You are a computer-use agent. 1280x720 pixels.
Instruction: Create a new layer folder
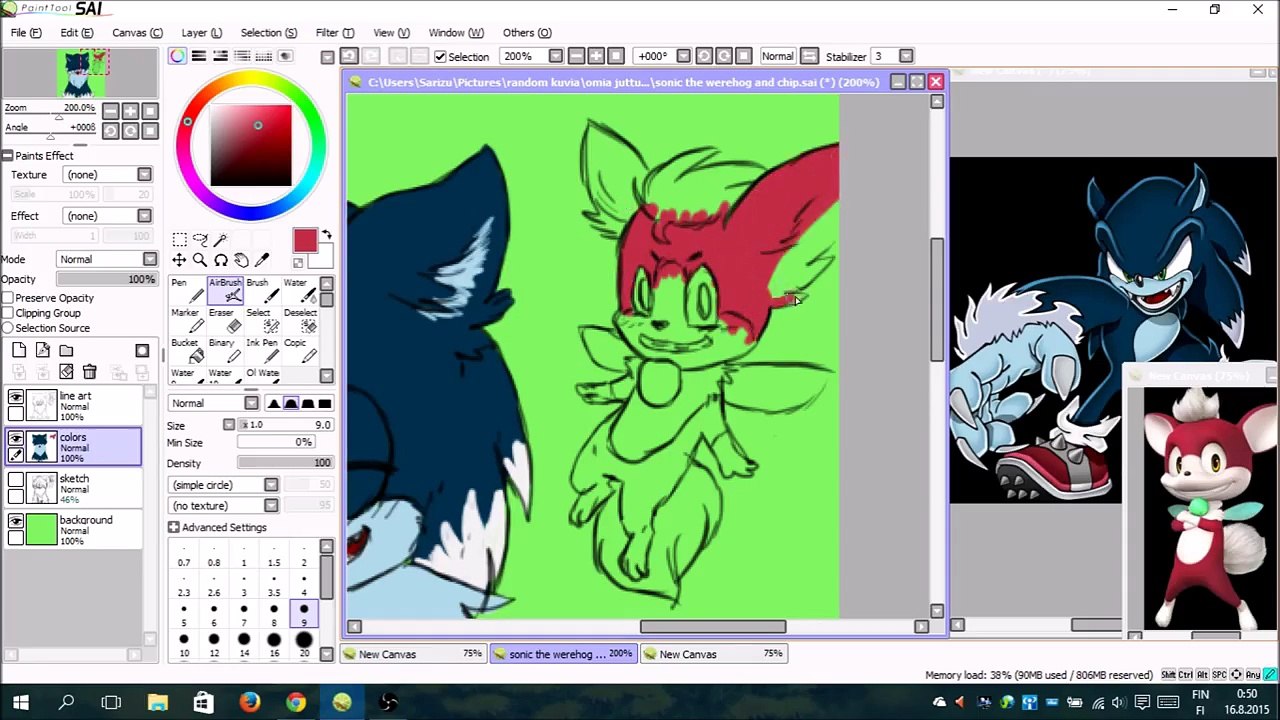pyautogui.click(x=66, y=350)
